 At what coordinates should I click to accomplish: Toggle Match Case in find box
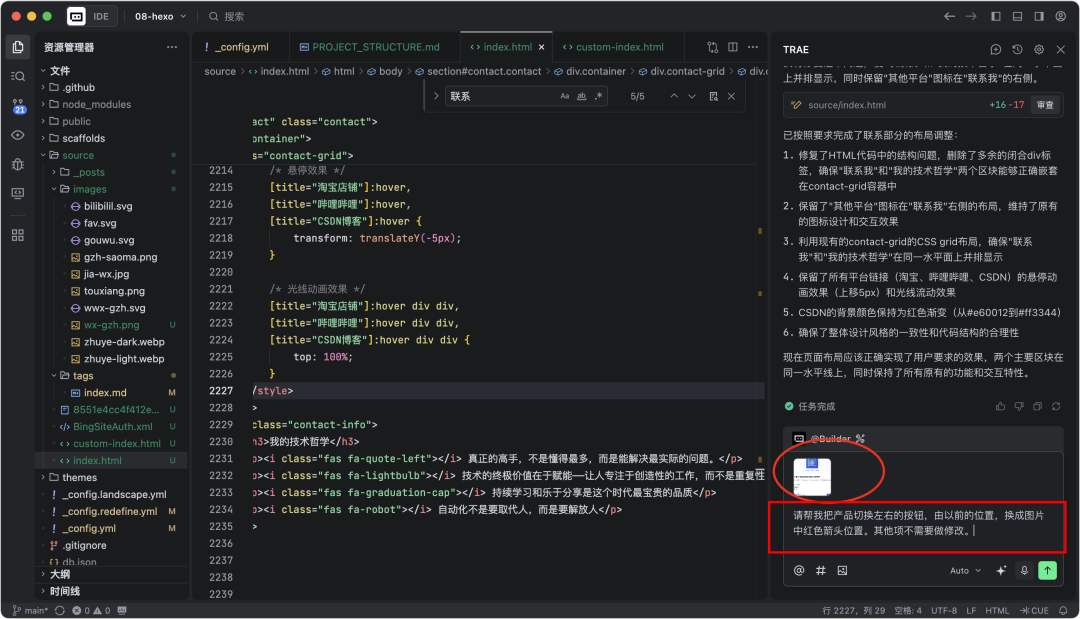tap(565, 96)
